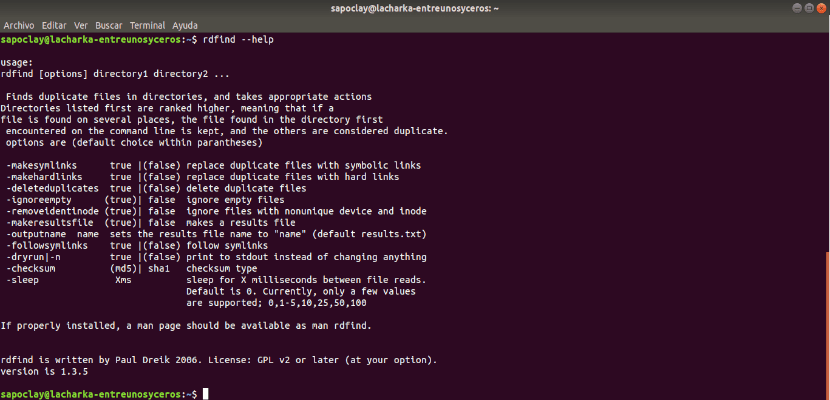
Task: Open the Terminal menu in menu bar
Action: pyautogui.click(x=148, y=25)
